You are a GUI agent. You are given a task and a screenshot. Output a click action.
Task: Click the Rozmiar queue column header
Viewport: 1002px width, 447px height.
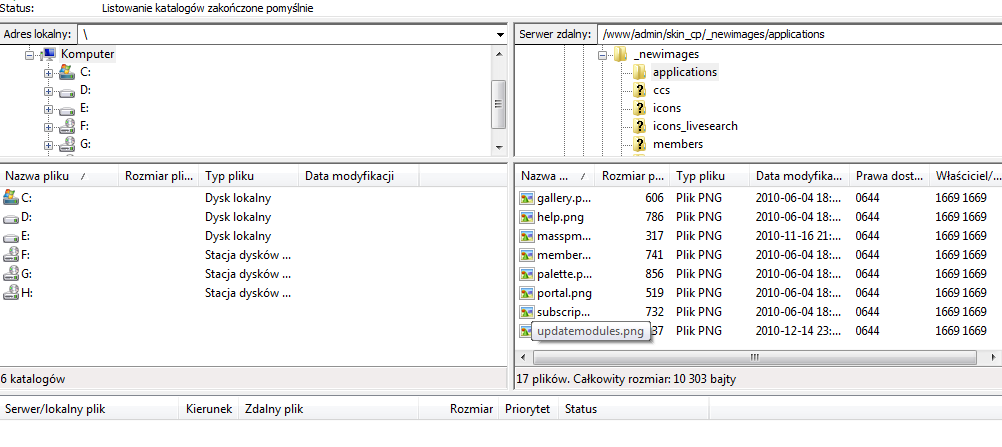pyautogui.click(x=458, y=409)
